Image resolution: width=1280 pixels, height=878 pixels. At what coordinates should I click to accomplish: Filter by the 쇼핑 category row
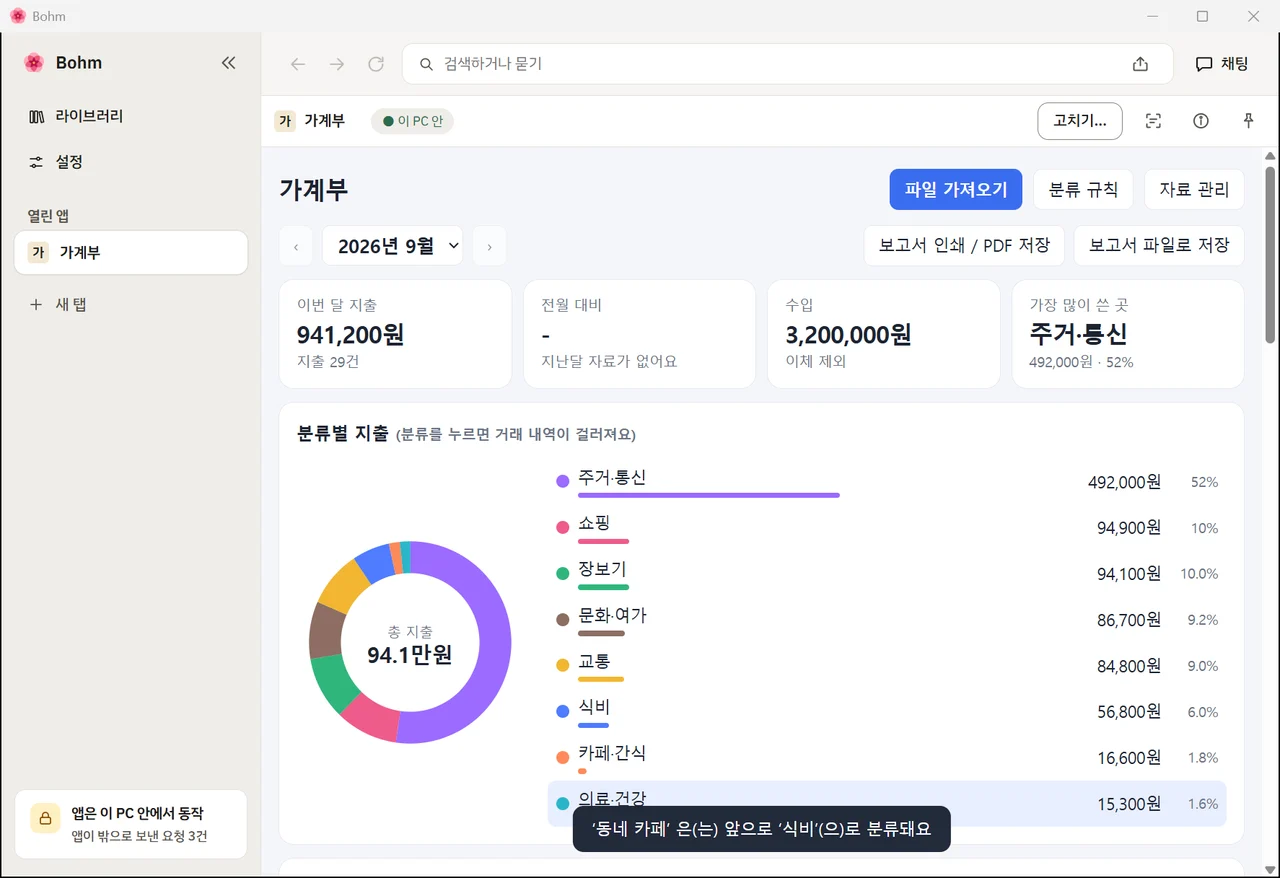tap(887, 528)
